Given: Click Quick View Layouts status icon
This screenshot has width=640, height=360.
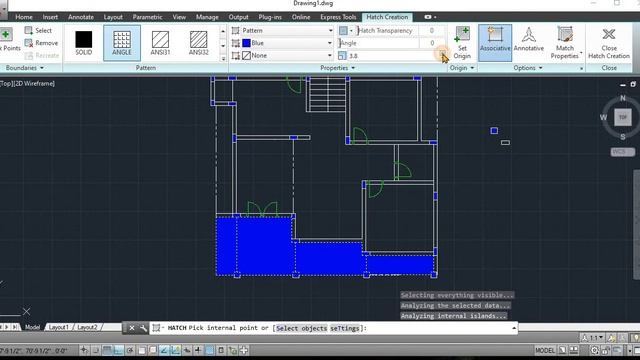Looking at the screenshot, I should [x=562, y=350].
